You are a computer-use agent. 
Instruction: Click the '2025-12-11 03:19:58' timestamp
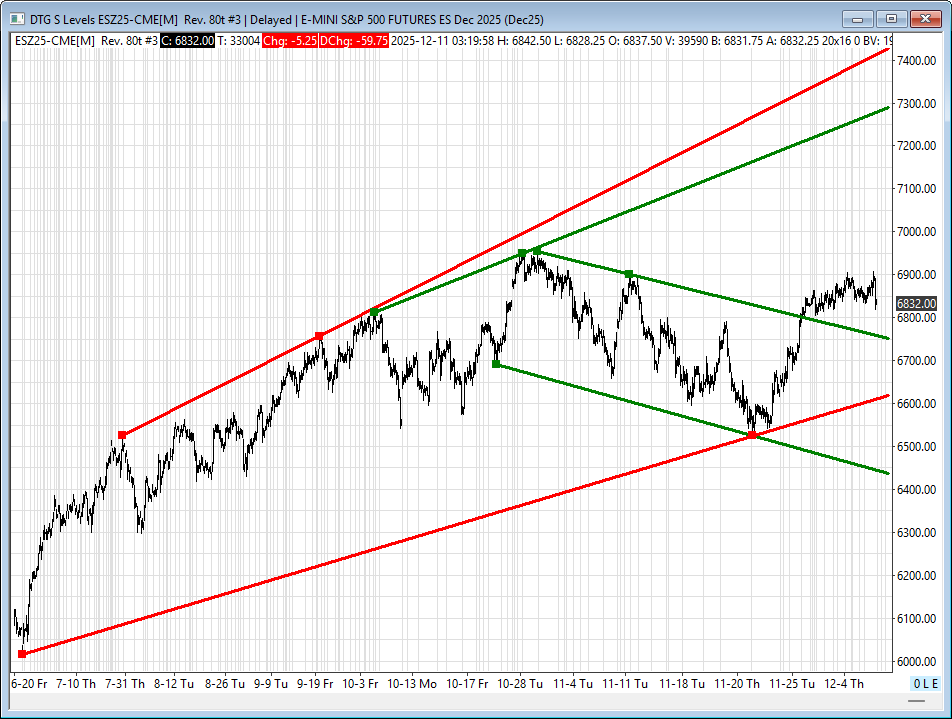pos(443,41)
